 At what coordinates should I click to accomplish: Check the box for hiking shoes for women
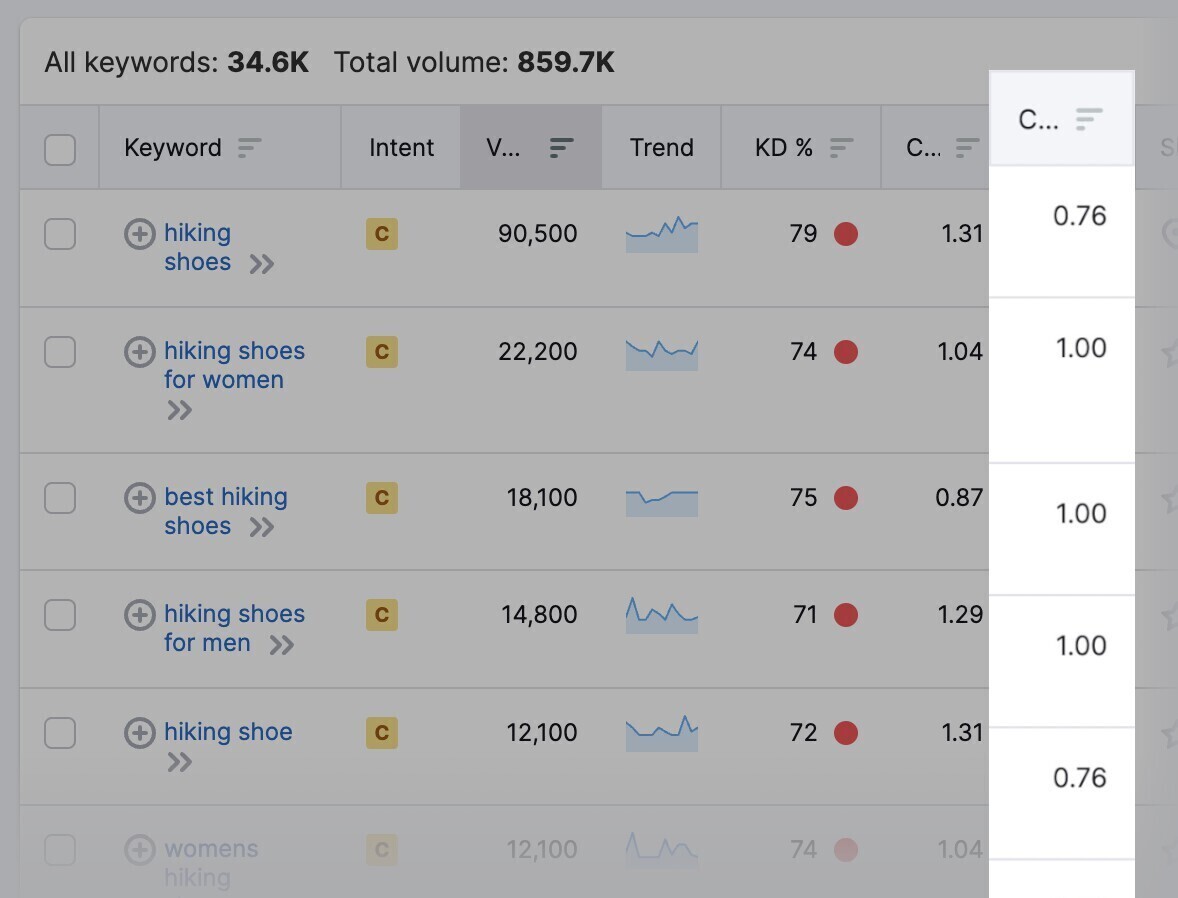coord(60,352)
